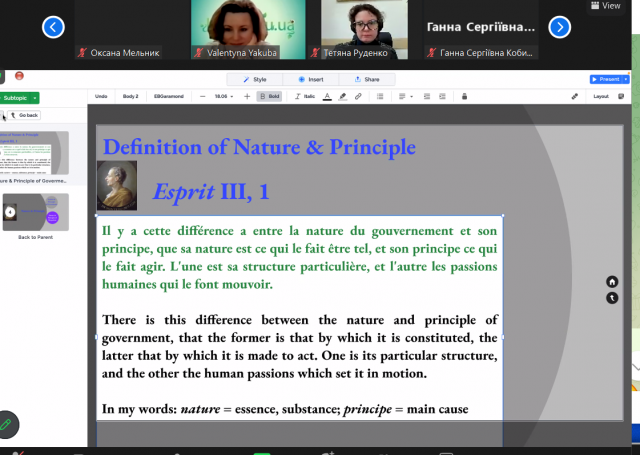Image resolution: width=640 pixels, height=455 pixels.
Task: Select Ганна Сергіївна participant tile
Action: coord(481,29)
